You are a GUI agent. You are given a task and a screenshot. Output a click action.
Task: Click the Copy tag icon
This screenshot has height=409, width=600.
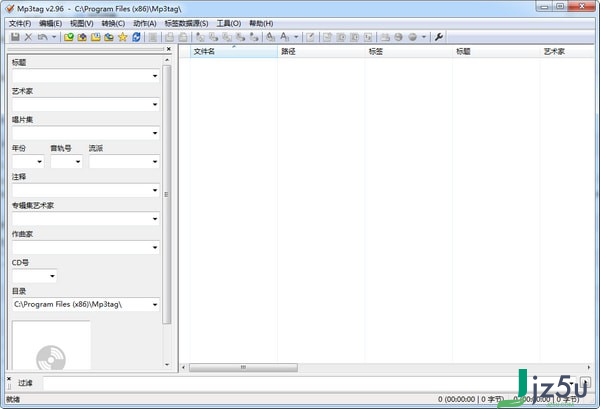[170, 37]
